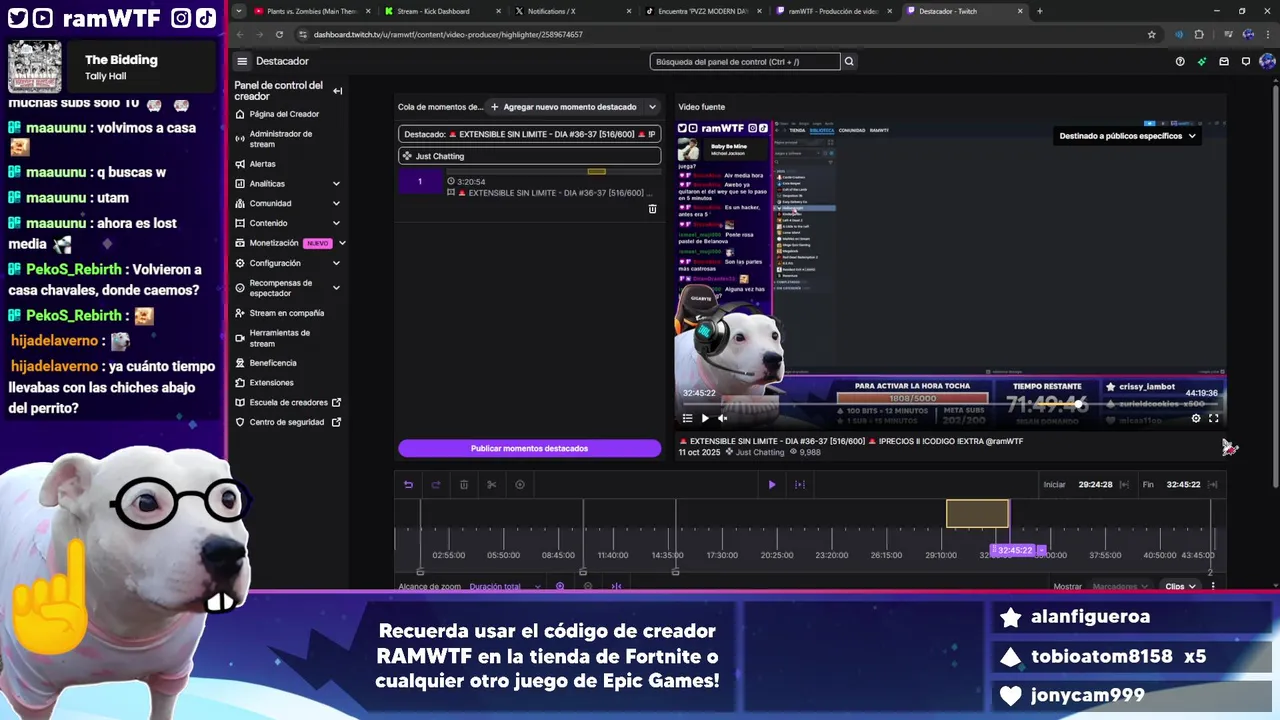
Task: Play segment within bounds icon
Action: [x=800, y=485]
